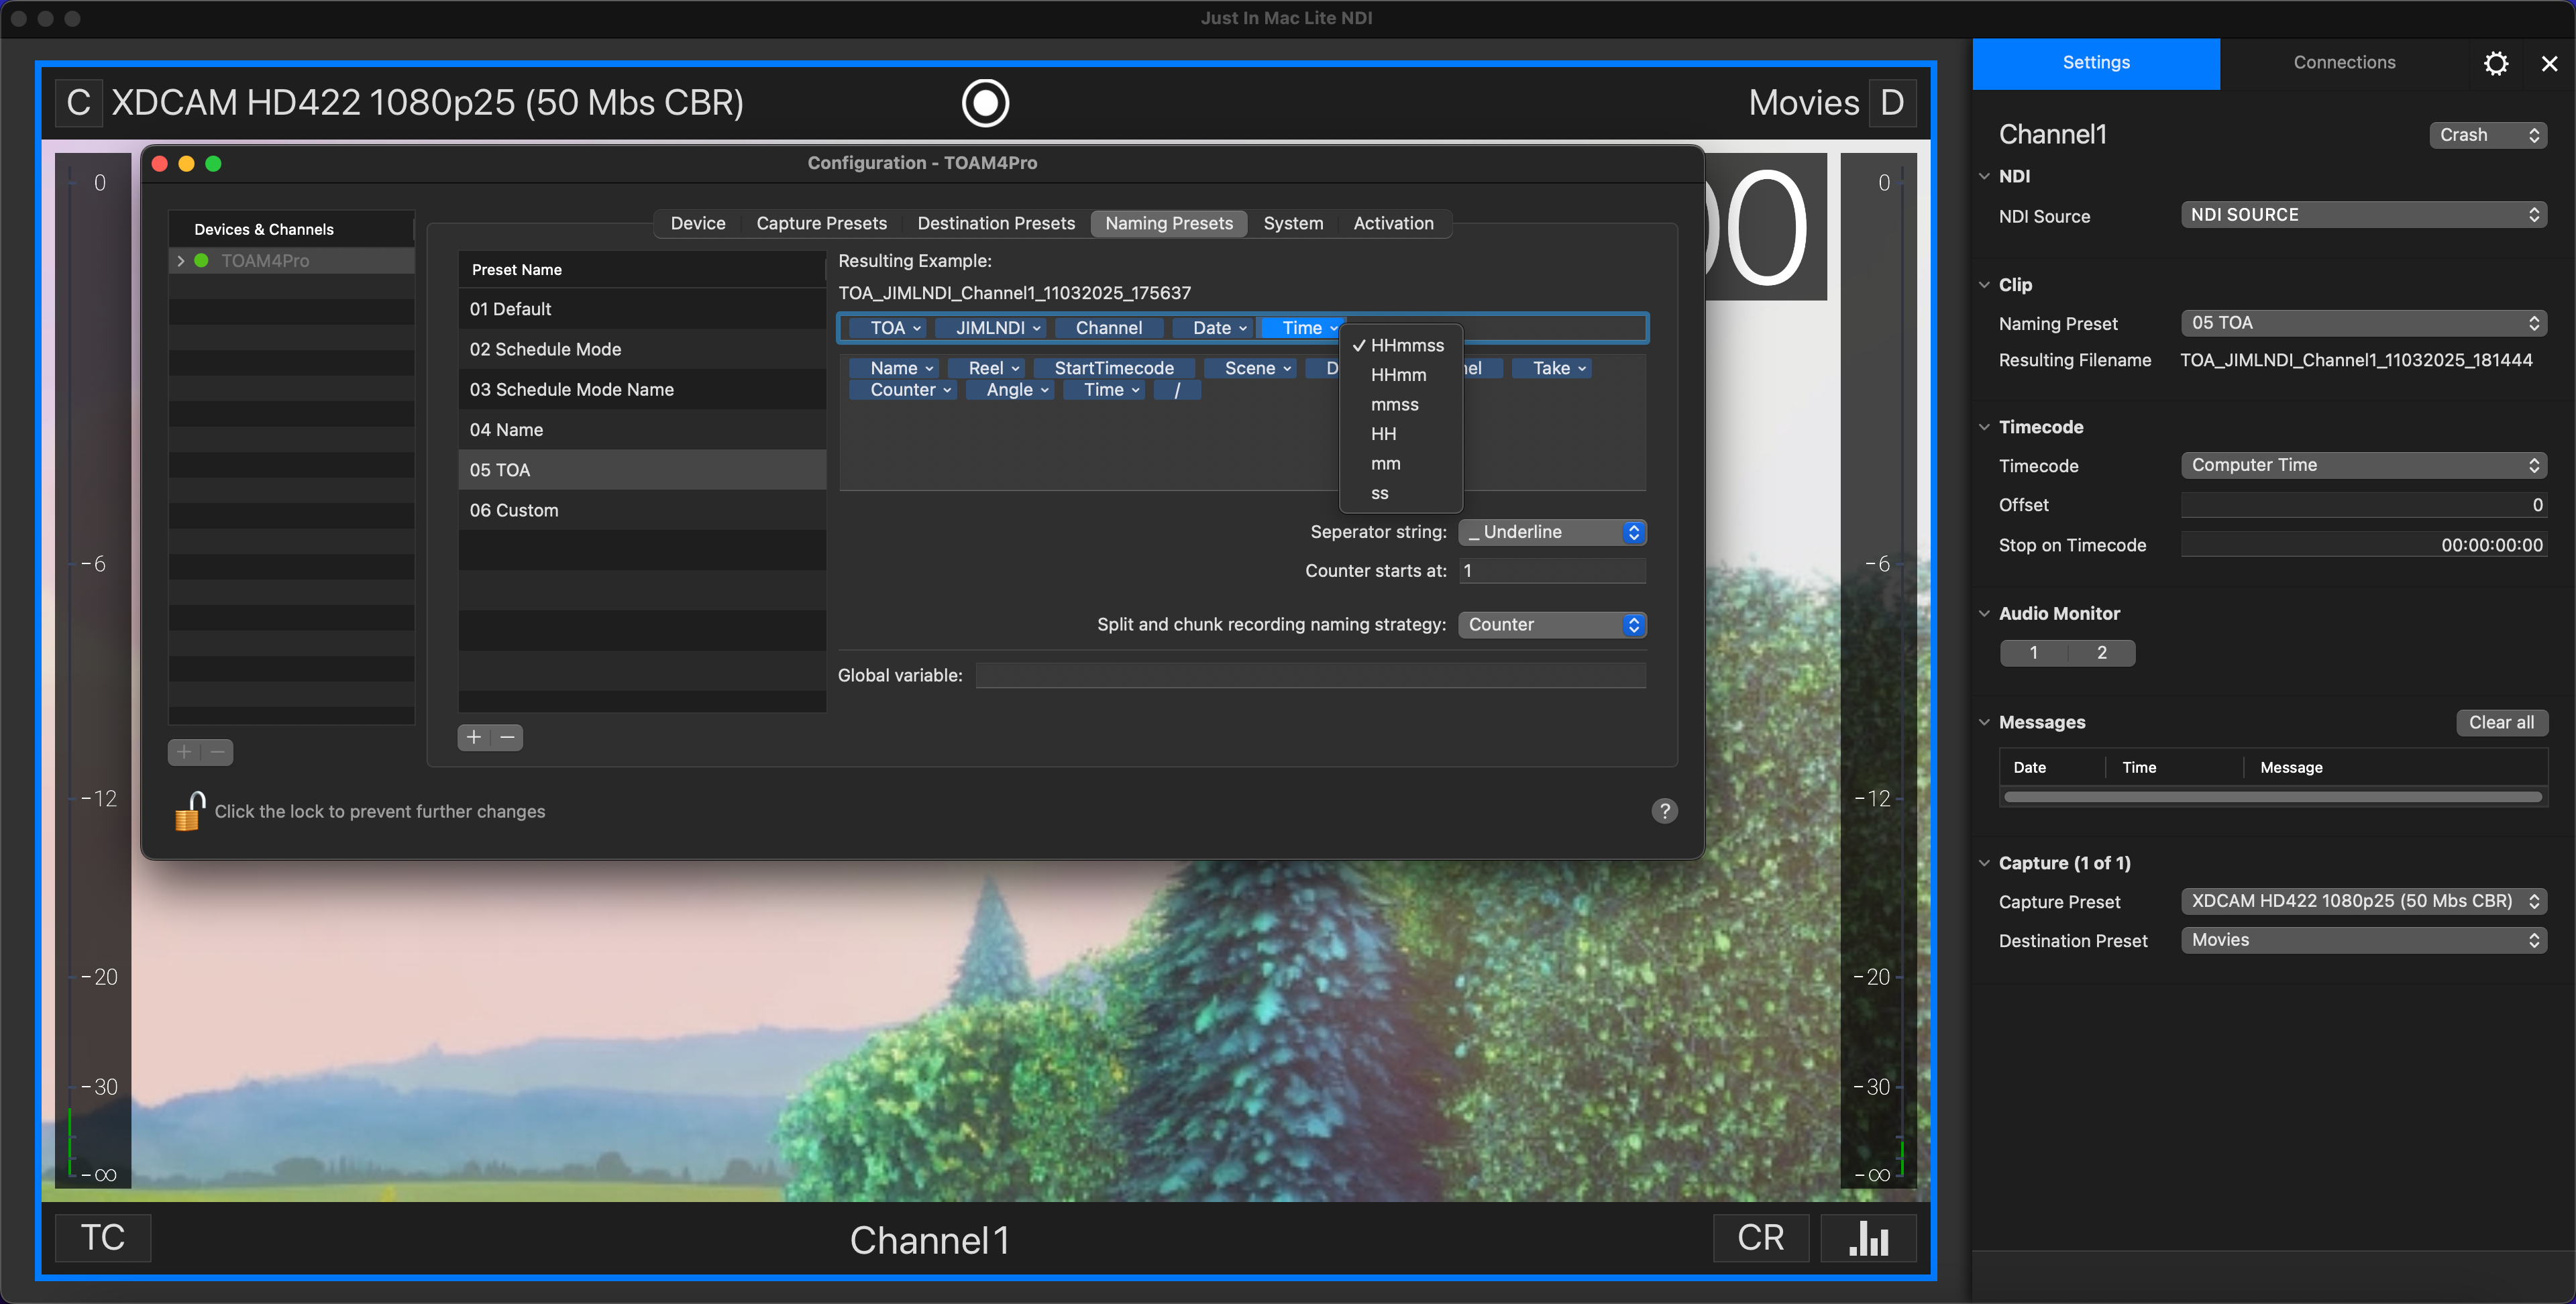
Task: Click the C capture preset badge
Action: (x=78, y=103)
